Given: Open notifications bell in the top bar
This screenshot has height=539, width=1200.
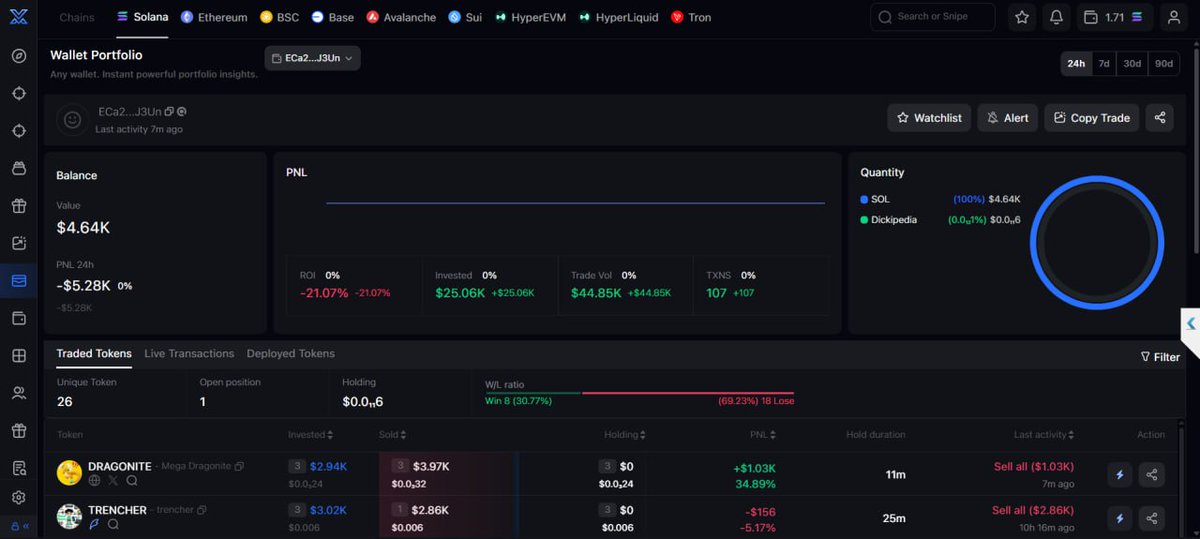Looking at the screenshot, I should (x=1056, y=17).
